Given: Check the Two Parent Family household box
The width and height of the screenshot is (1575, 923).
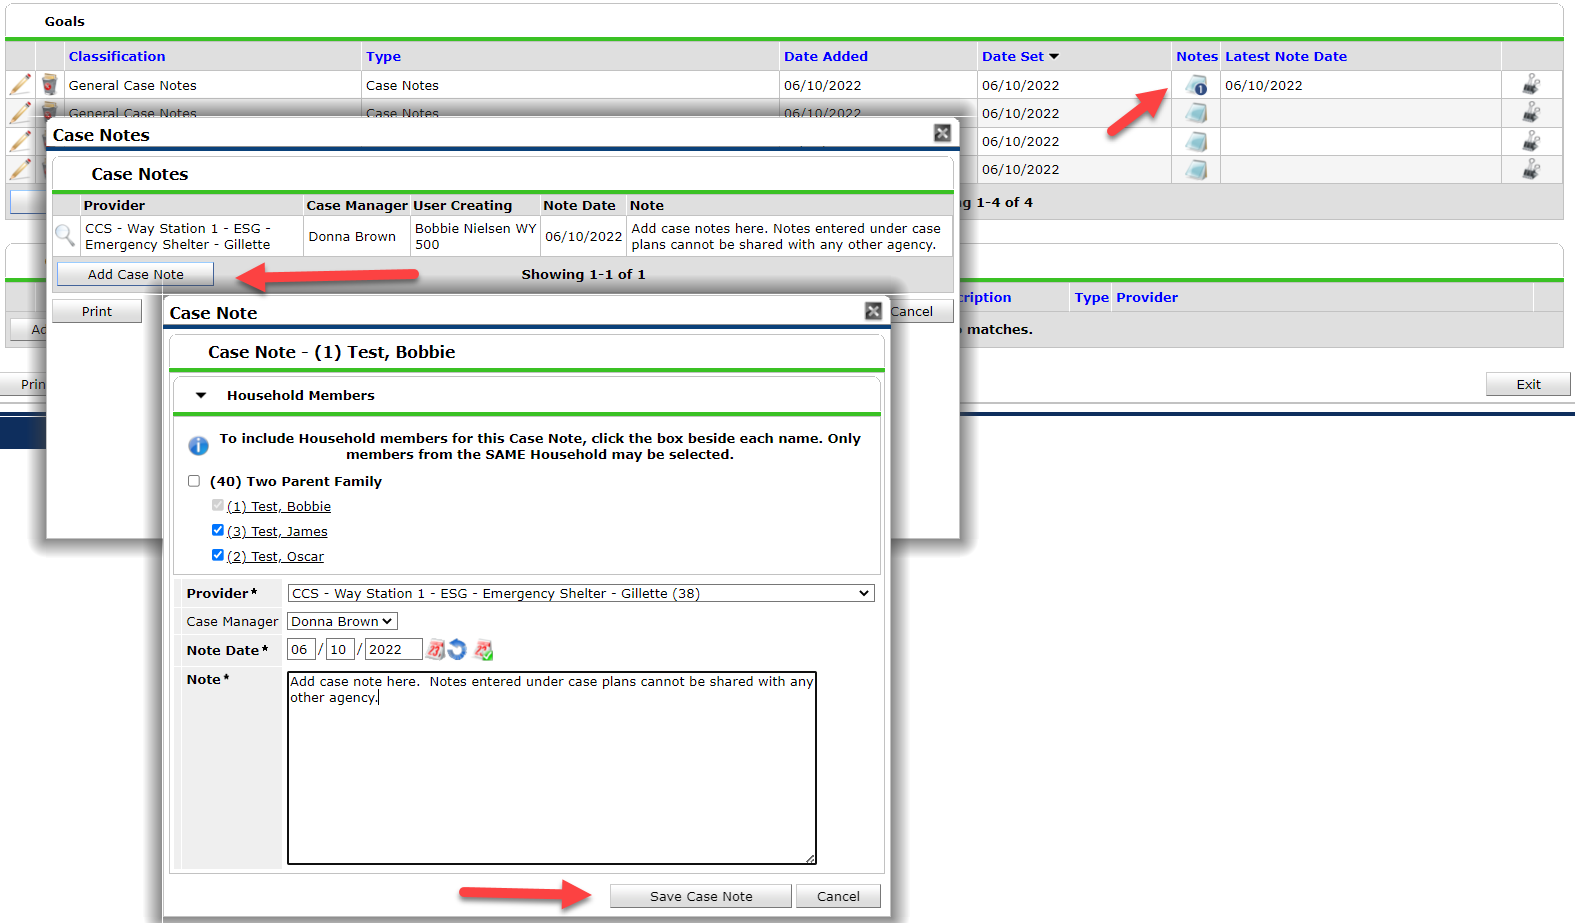Looking at the screenshot, I should (194, 481).
